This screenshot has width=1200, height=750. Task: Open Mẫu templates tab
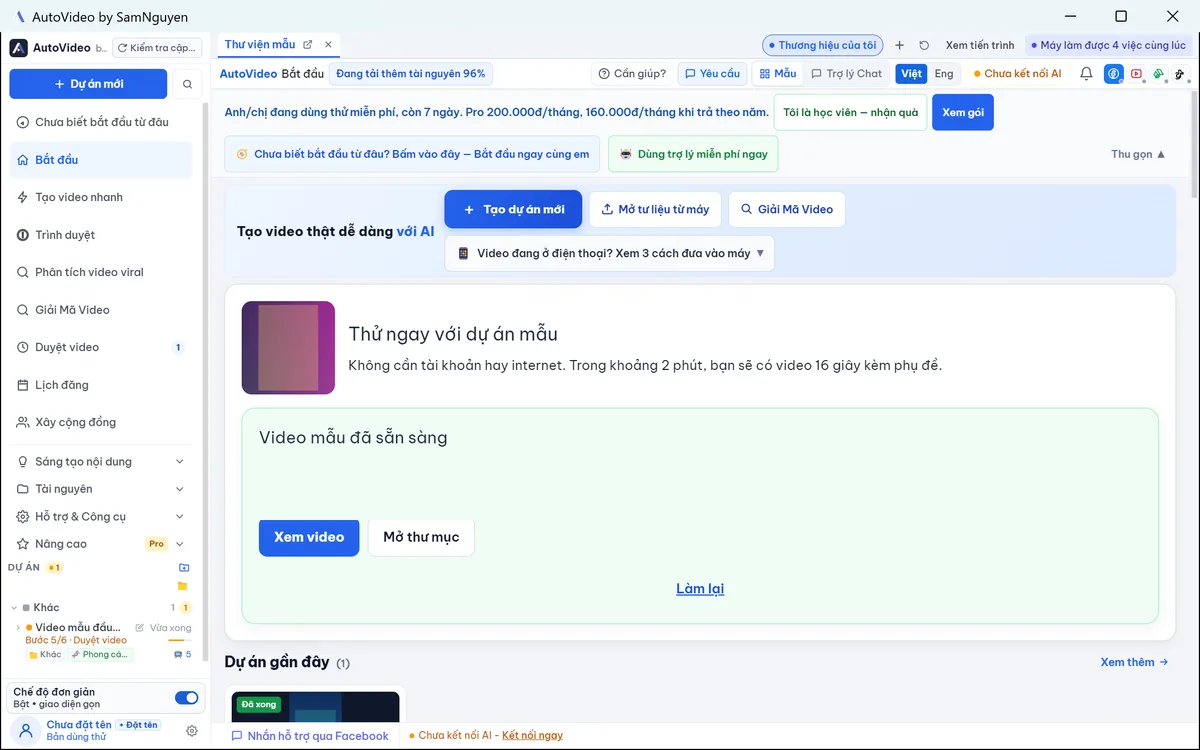click(x=777, y=74)
